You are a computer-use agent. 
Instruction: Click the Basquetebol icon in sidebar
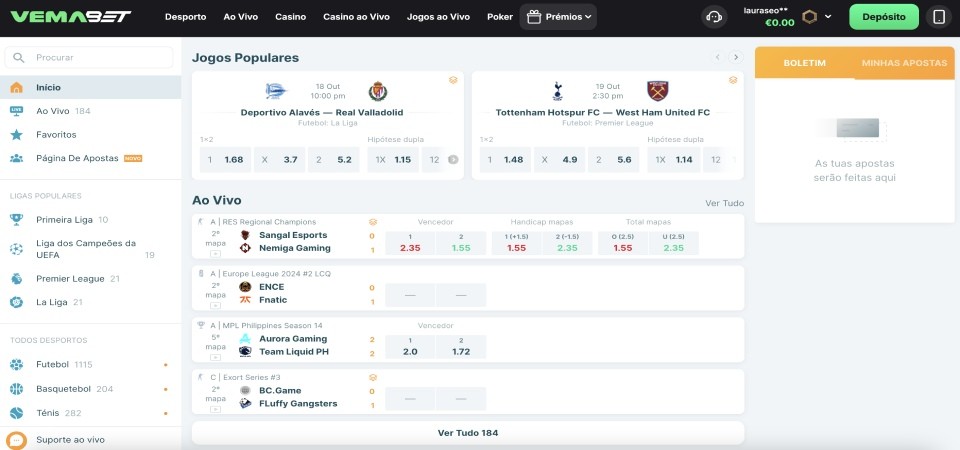tap(17, 389)
